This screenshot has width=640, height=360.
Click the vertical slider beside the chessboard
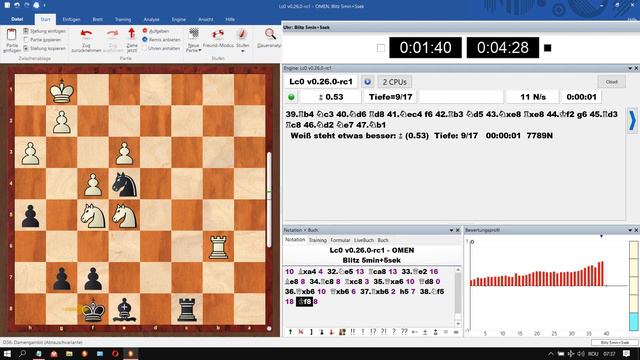269,199
